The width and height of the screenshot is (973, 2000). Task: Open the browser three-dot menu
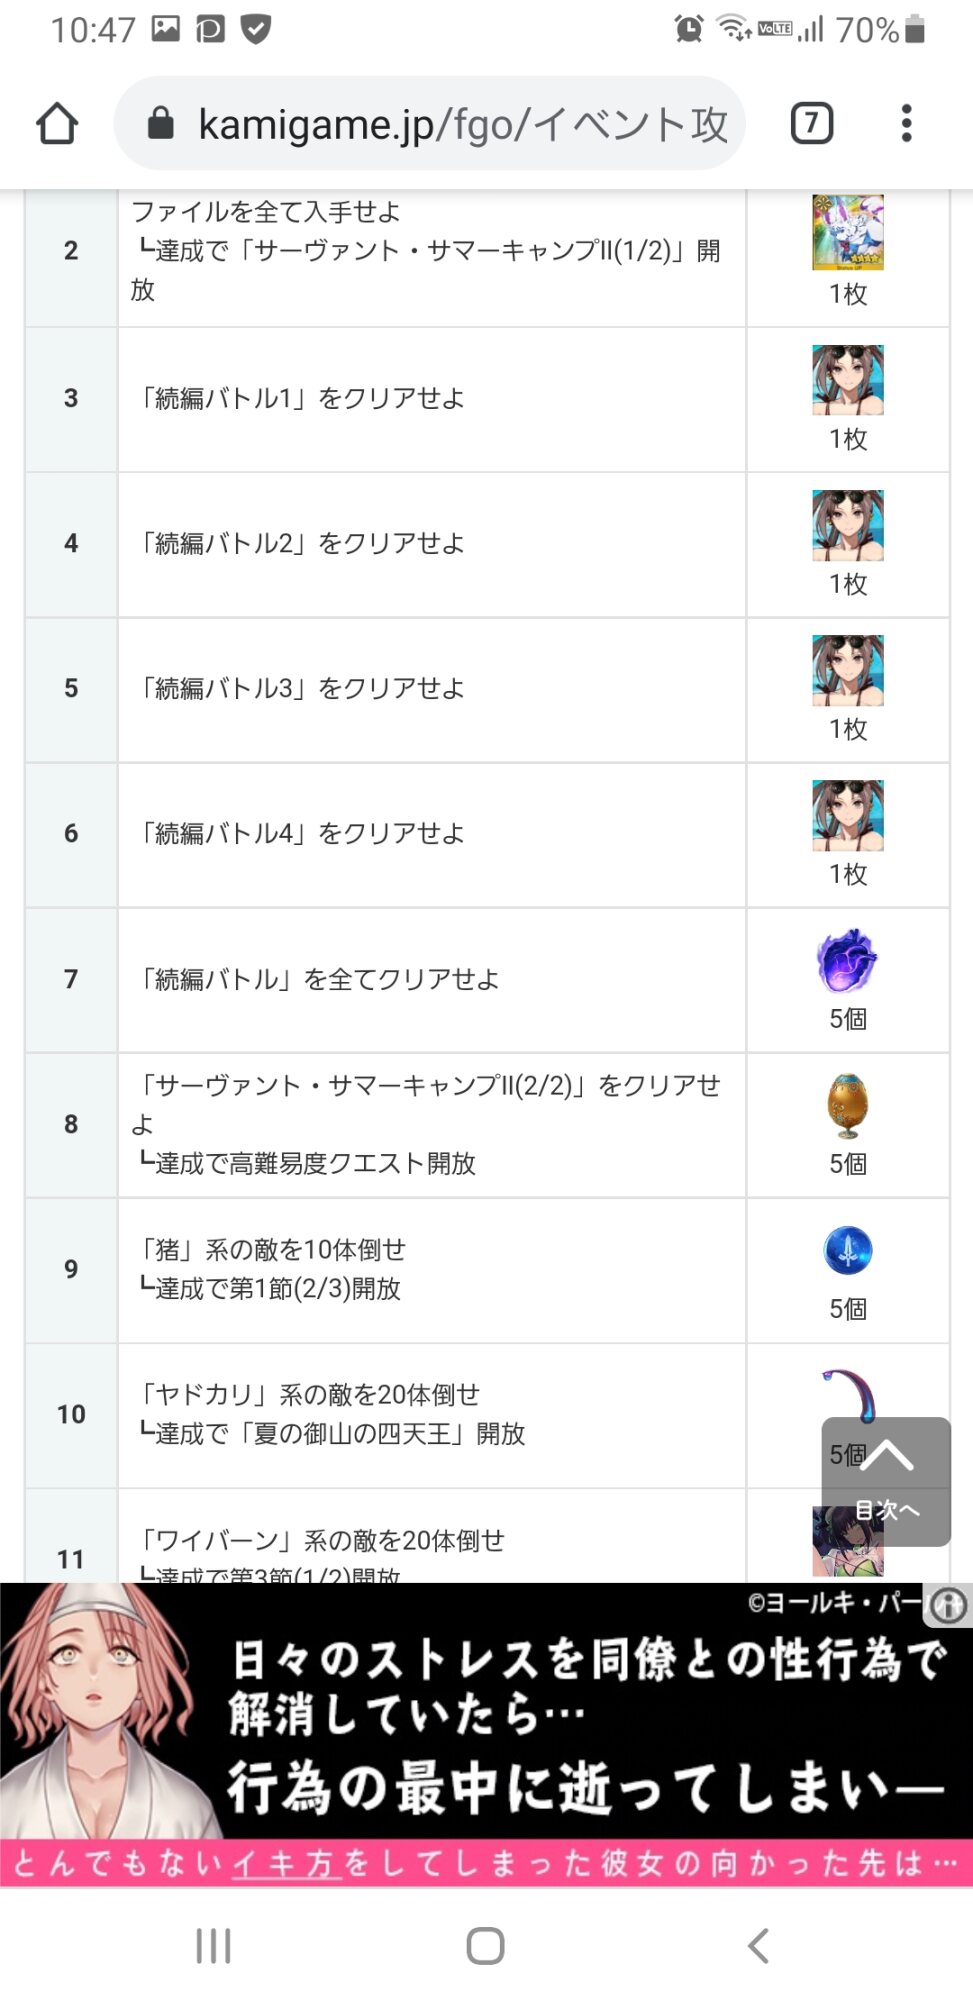(906, 124)
